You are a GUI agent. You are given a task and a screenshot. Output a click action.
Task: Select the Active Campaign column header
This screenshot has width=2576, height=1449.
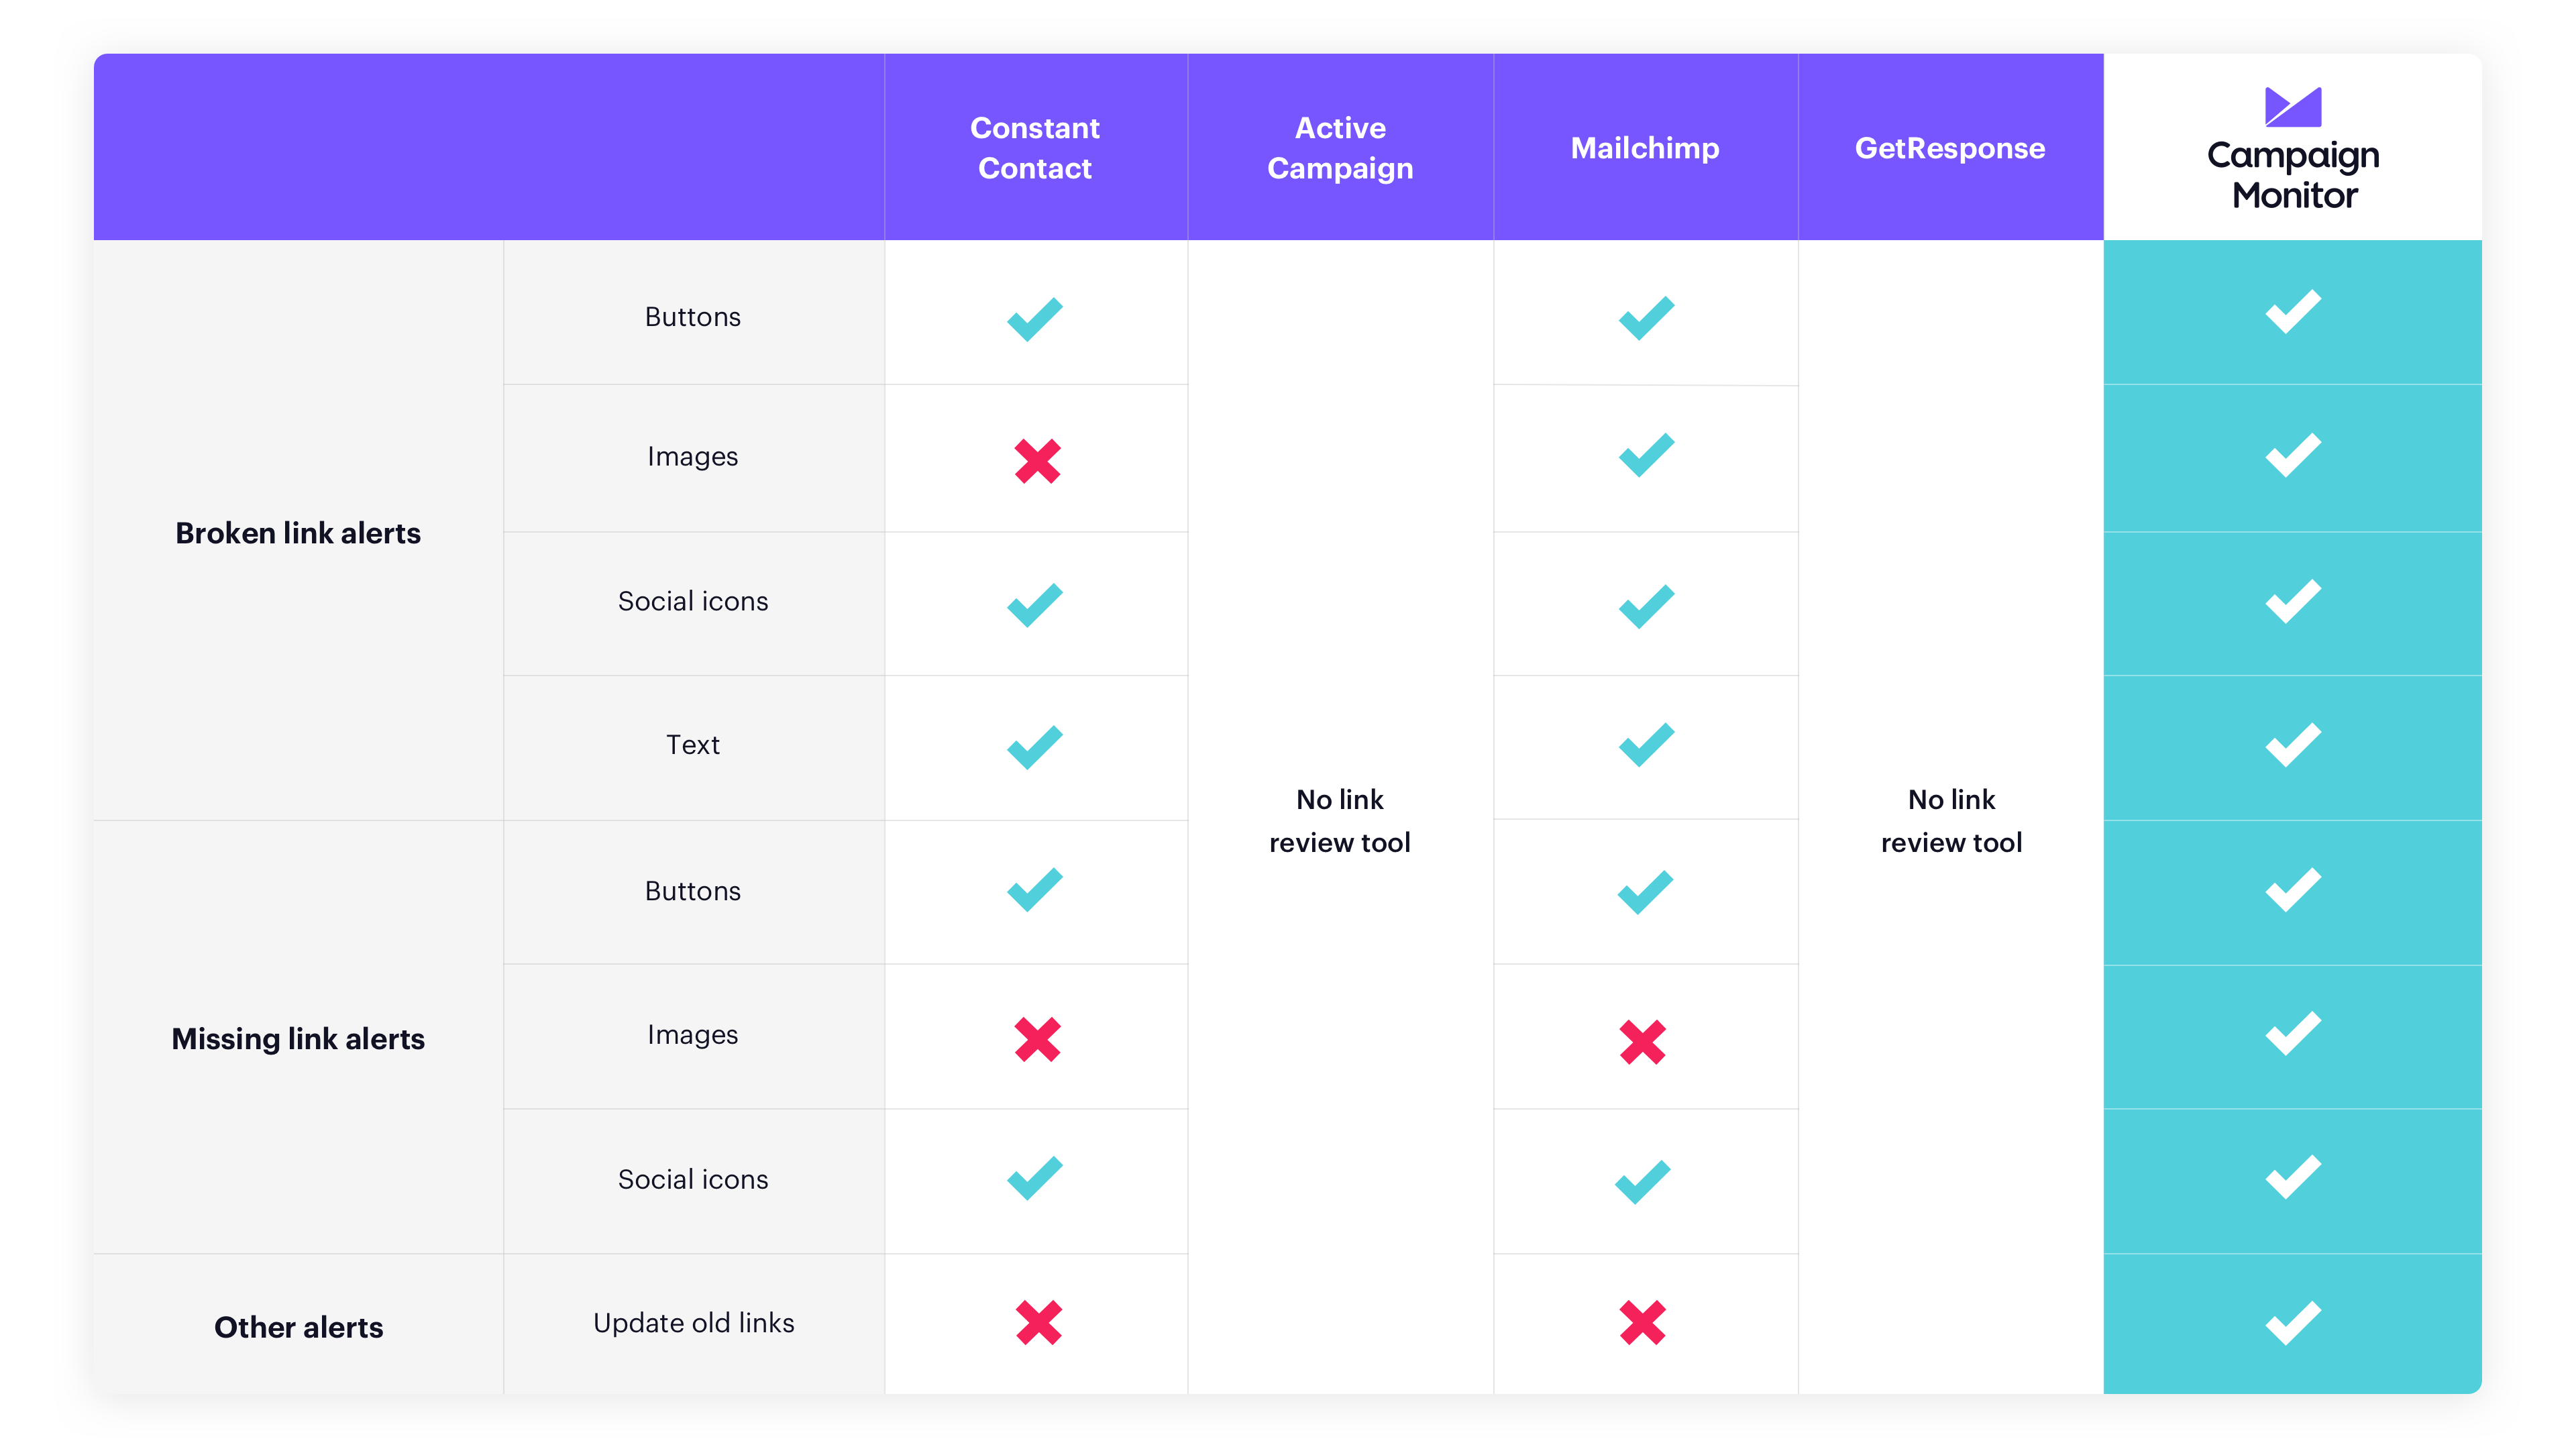pyautogui.click(x=1340, y=148)
